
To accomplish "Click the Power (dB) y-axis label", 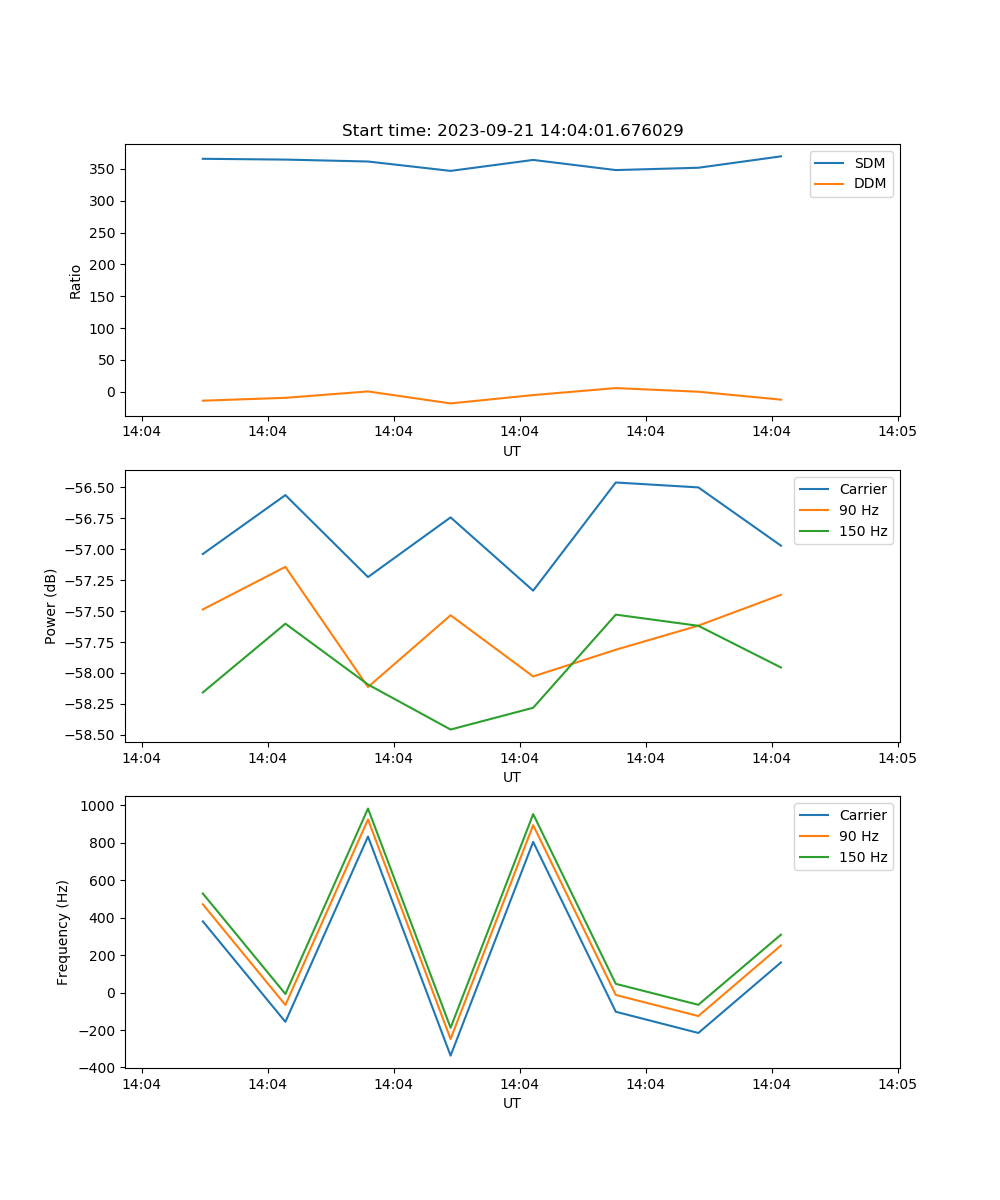I will coord(51,606).
